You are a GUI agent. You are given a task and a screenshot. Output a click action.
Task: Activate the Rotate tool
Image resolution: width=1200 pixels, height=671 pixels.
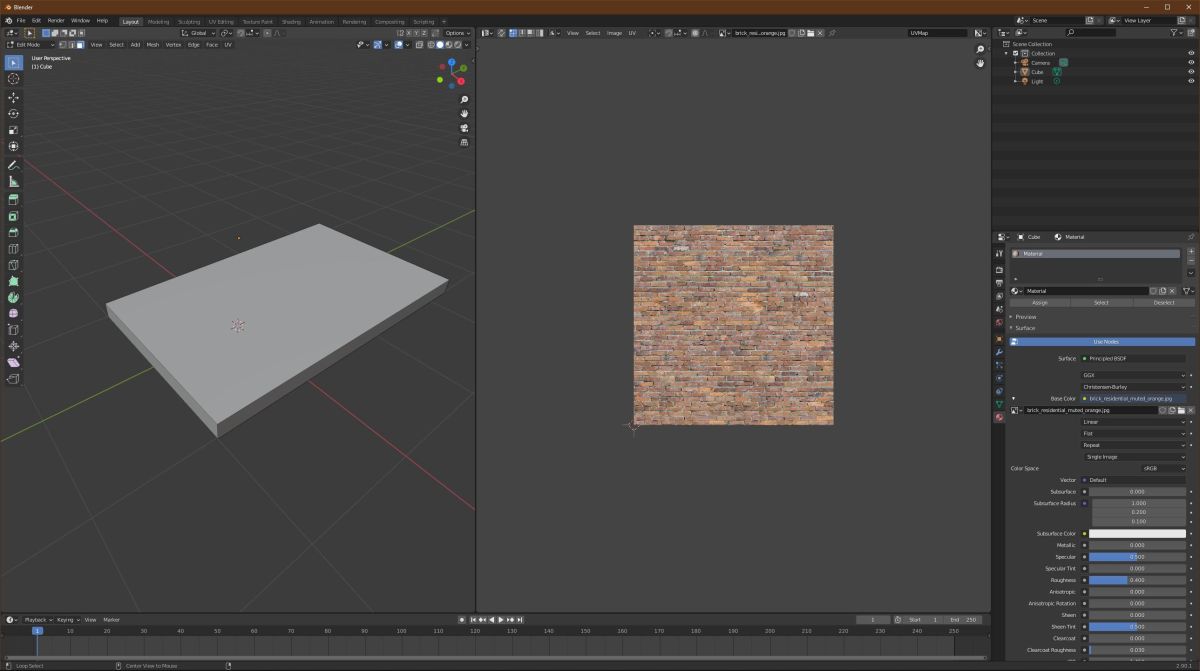[14, 114]
